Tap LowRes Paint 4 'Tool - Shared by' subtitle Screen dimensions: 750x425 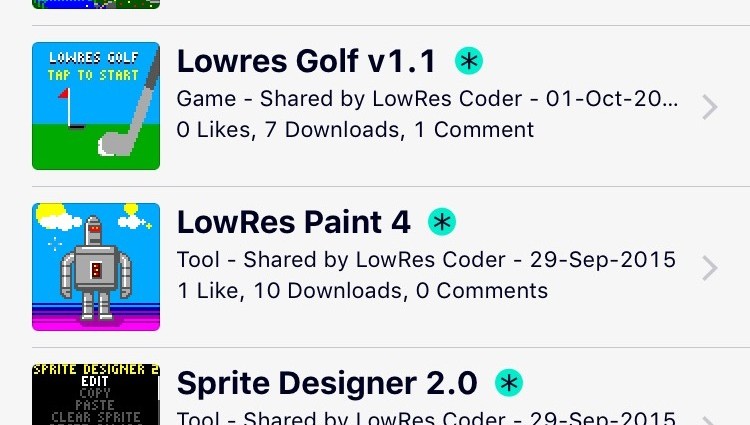[426, 260]
